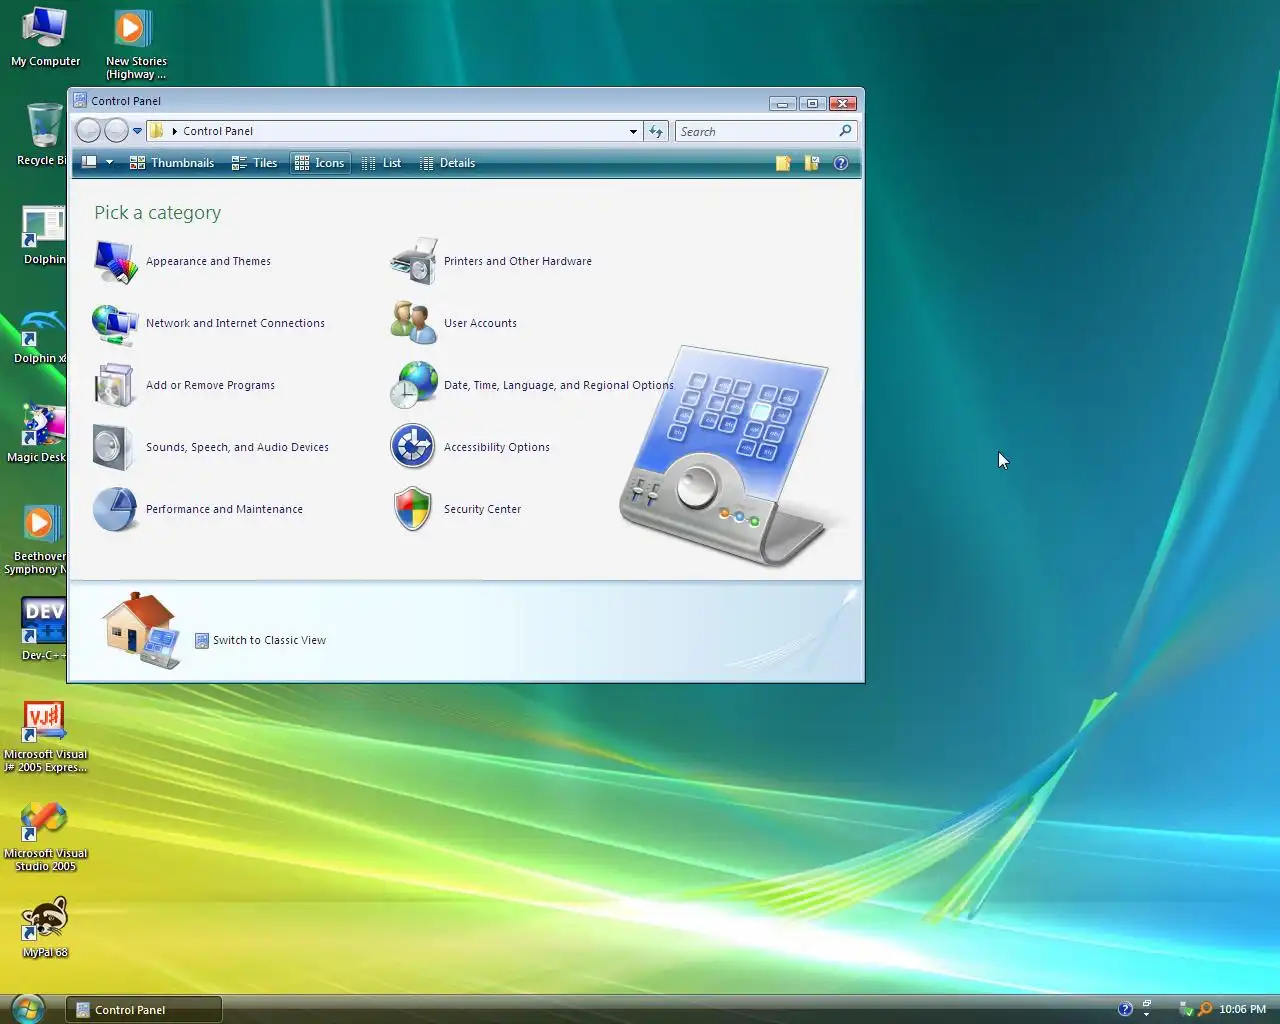Open the Security Center text link
The image size is (1280, 1024).
(482, 510)
